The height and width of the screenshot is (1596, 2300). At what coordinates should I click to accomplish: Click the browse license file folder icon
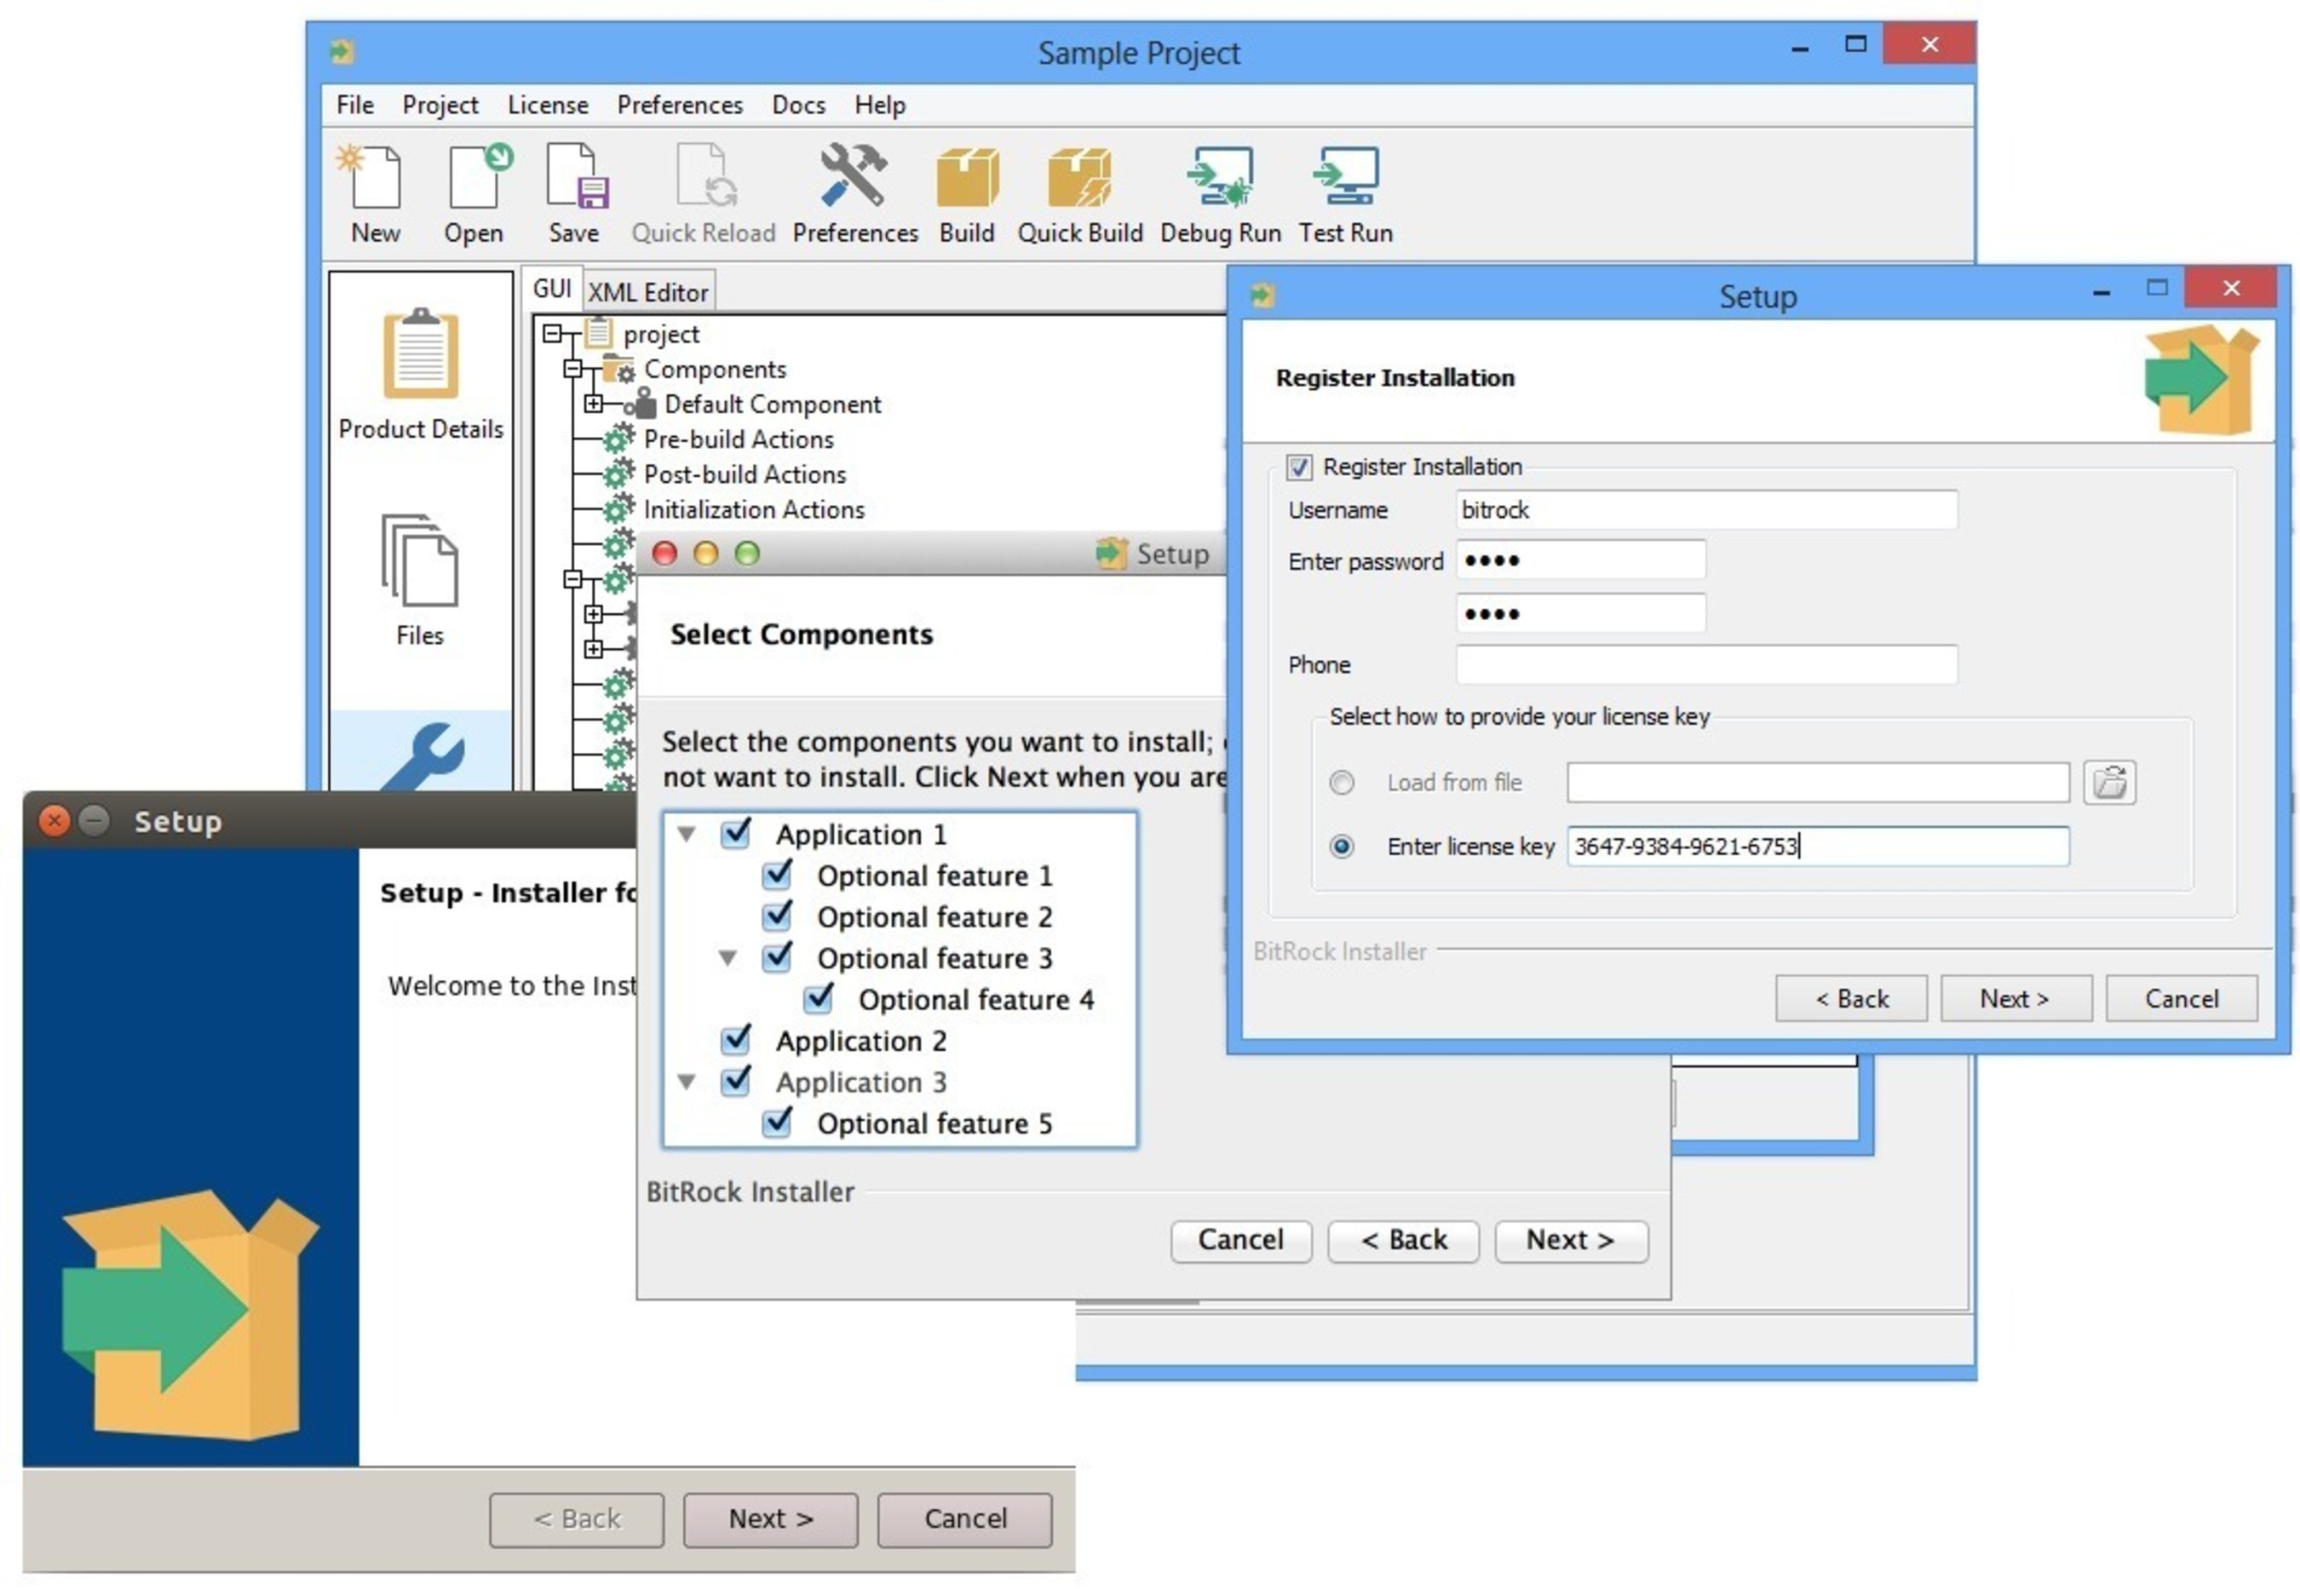(x=2108, y=782)
